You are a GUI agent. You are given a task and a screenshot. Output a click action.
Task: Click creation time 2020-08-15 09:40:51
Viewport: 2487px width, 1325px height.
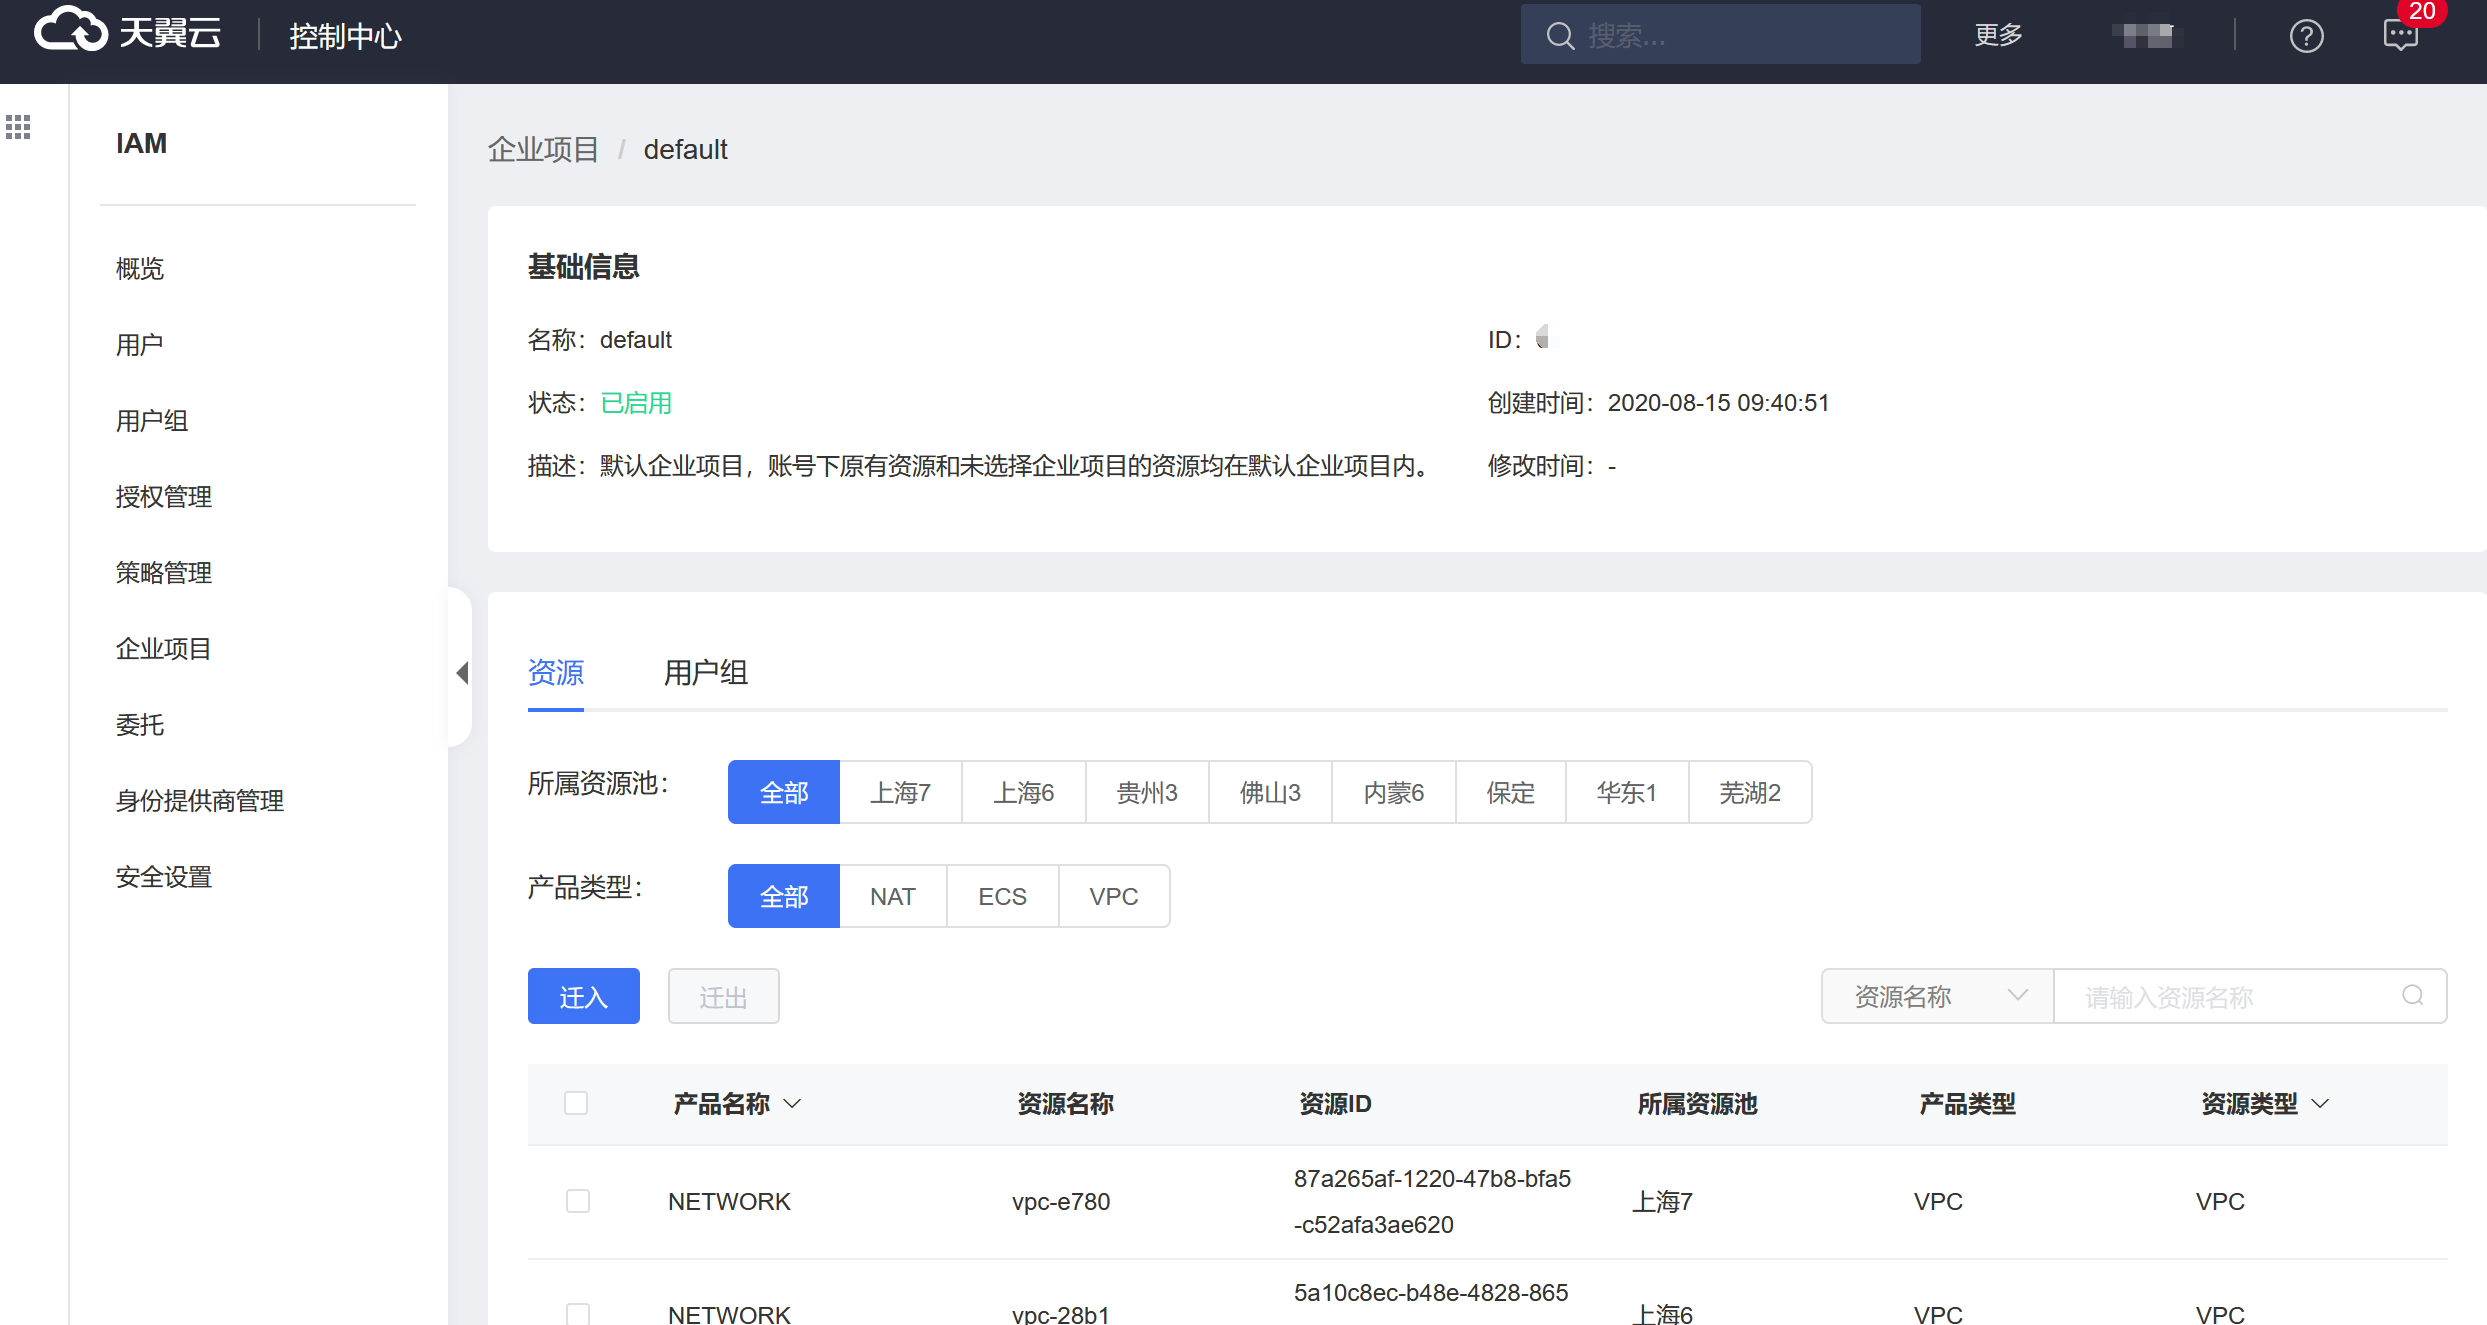[x=1718, y=403]
